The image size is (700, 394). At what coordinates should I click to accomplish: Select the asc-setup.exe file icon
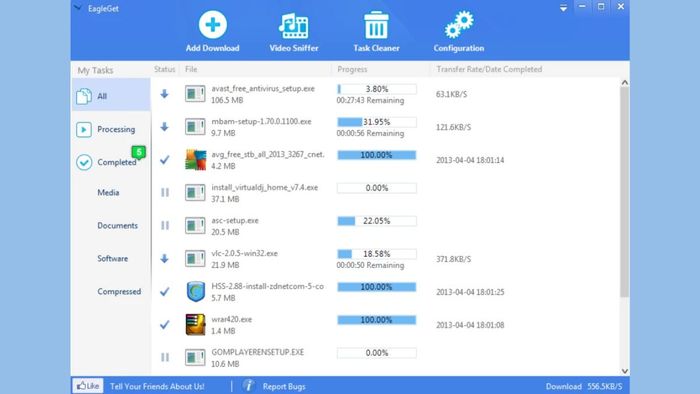195,226
